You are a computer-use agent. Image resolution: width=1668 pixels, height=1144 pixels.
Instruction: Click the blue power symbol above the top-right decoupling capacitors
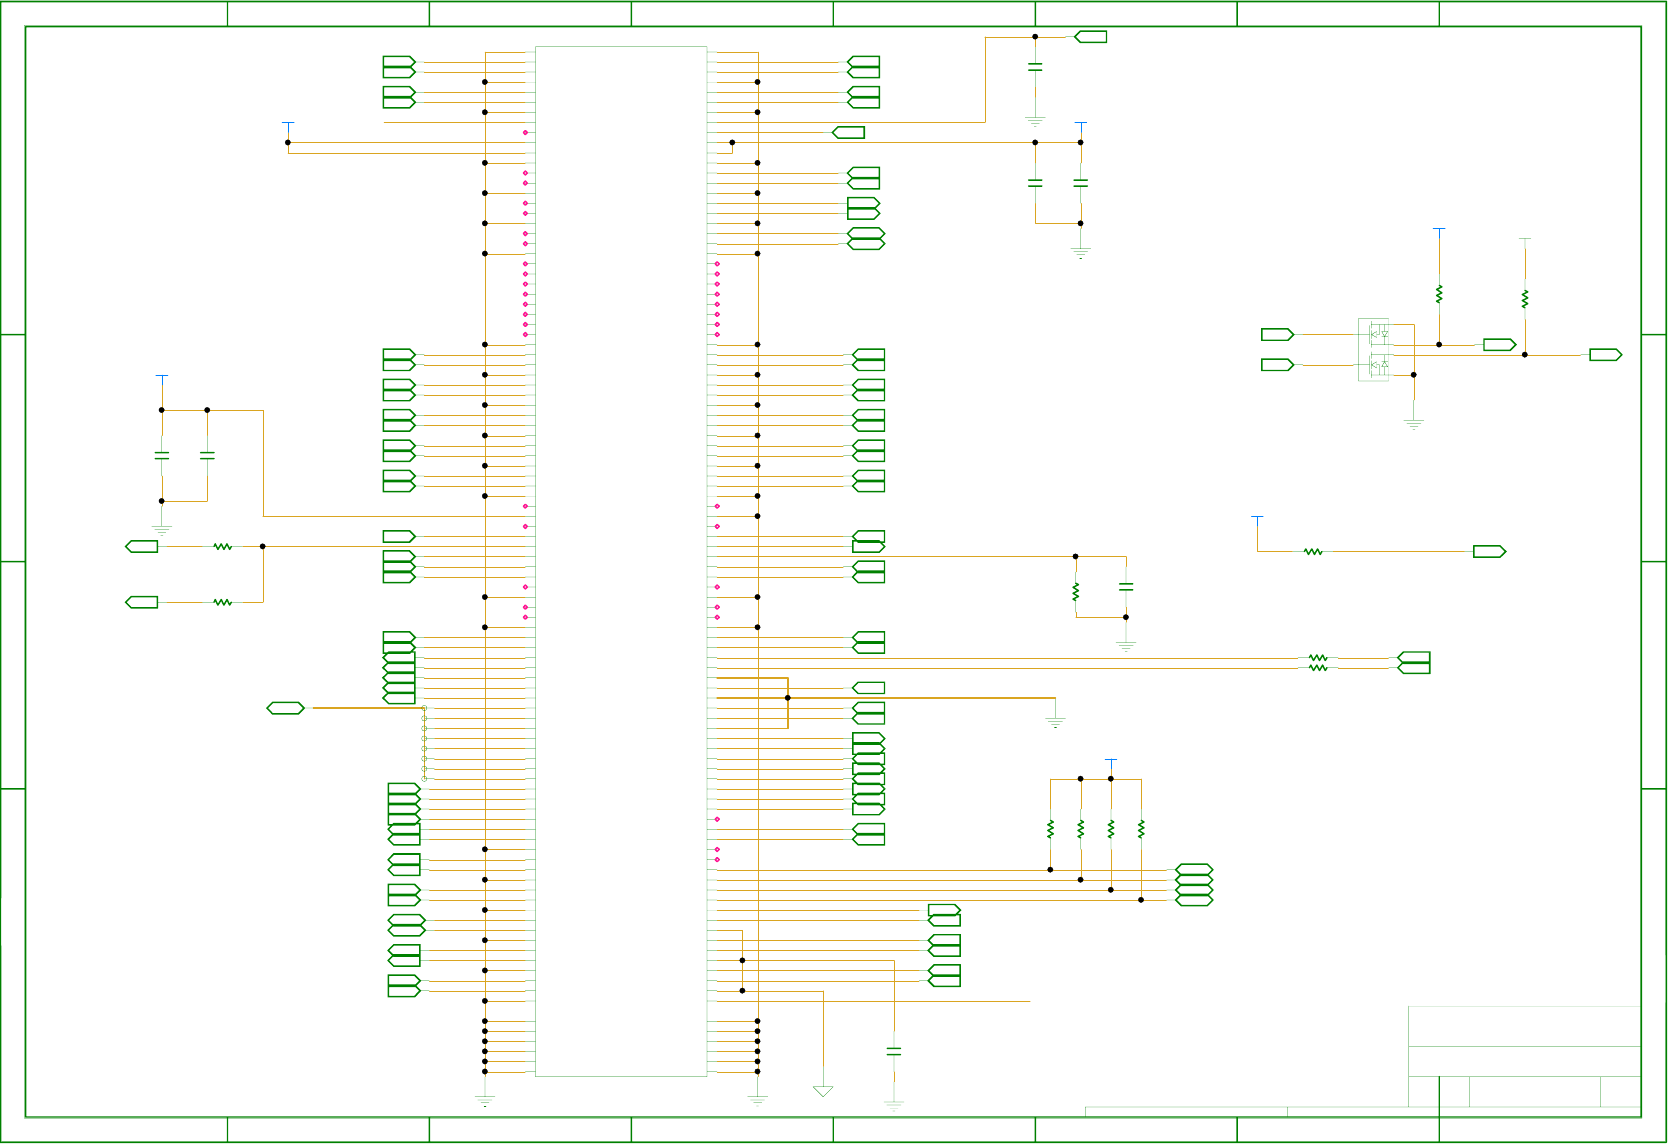coord(1081,125)
